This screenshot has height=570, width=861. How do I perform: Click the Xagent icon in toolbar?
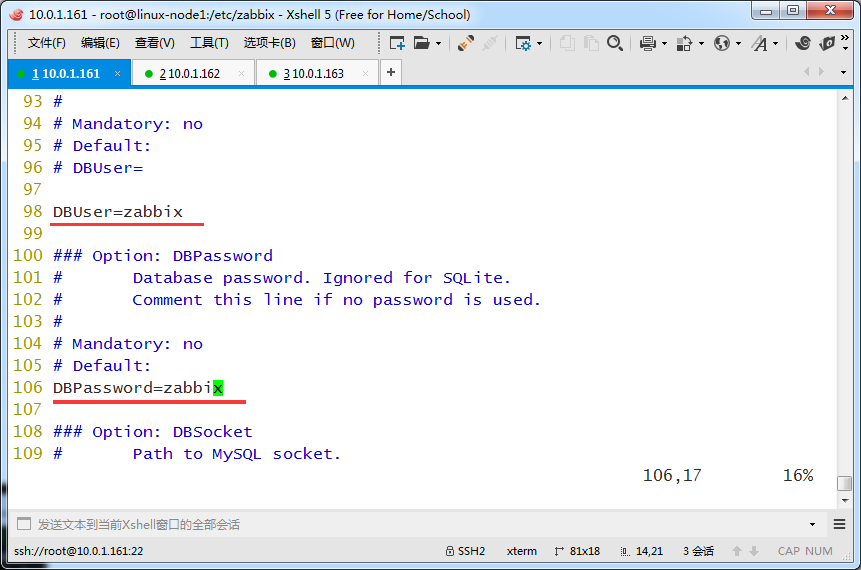[826, 43]
